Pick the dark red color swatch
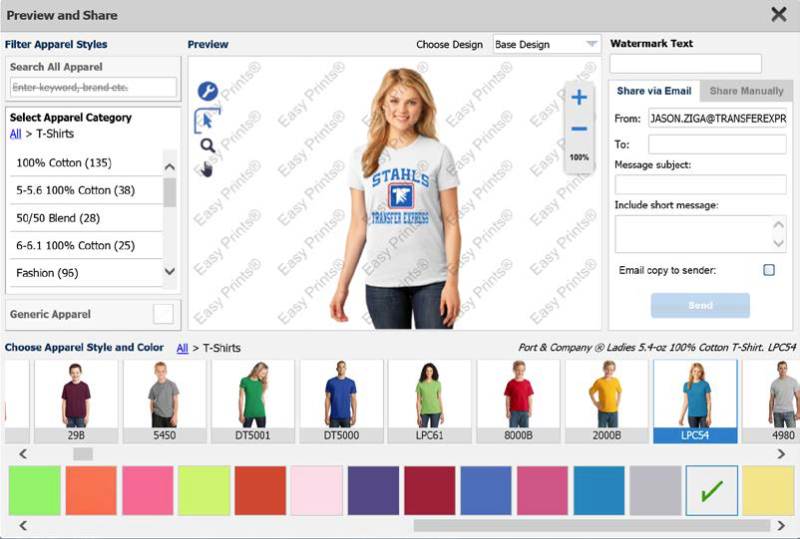This screenshot has width=800, height=539. coord(430,491)
